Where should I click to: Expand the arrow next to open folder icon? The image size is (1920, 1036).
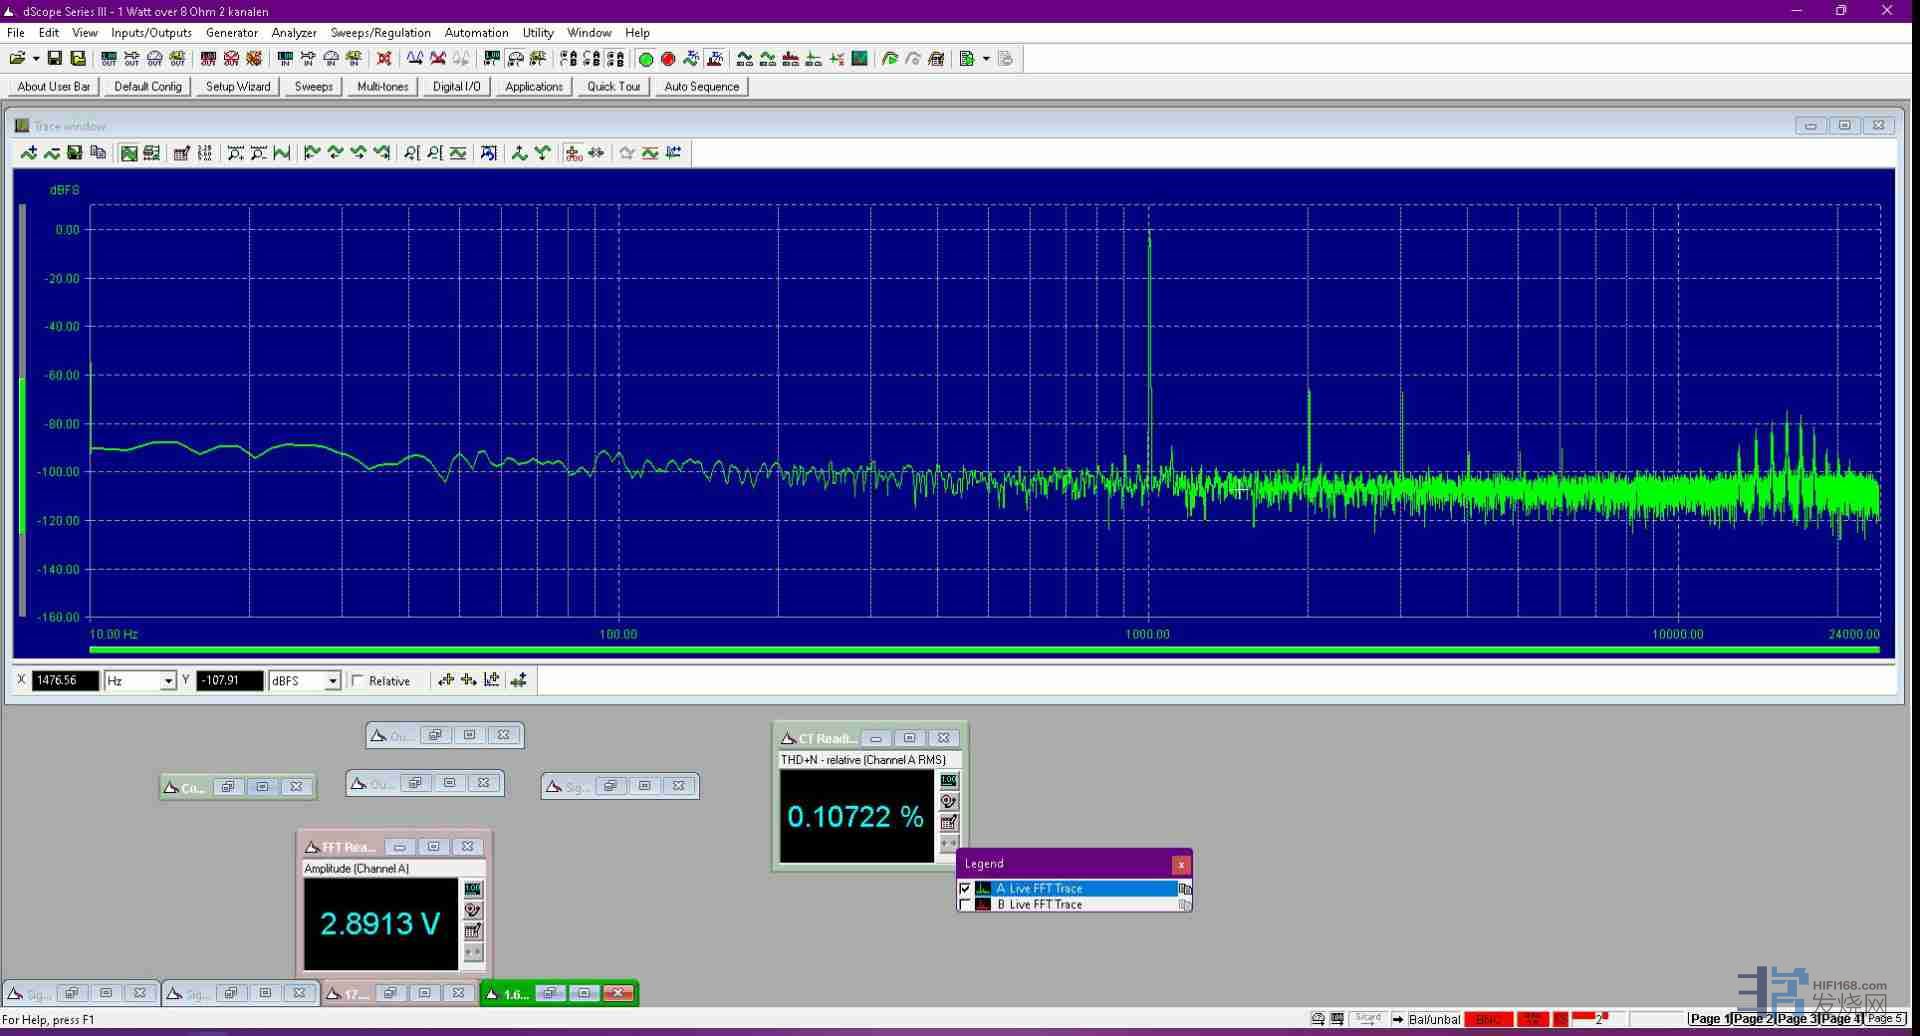[36, 59]
